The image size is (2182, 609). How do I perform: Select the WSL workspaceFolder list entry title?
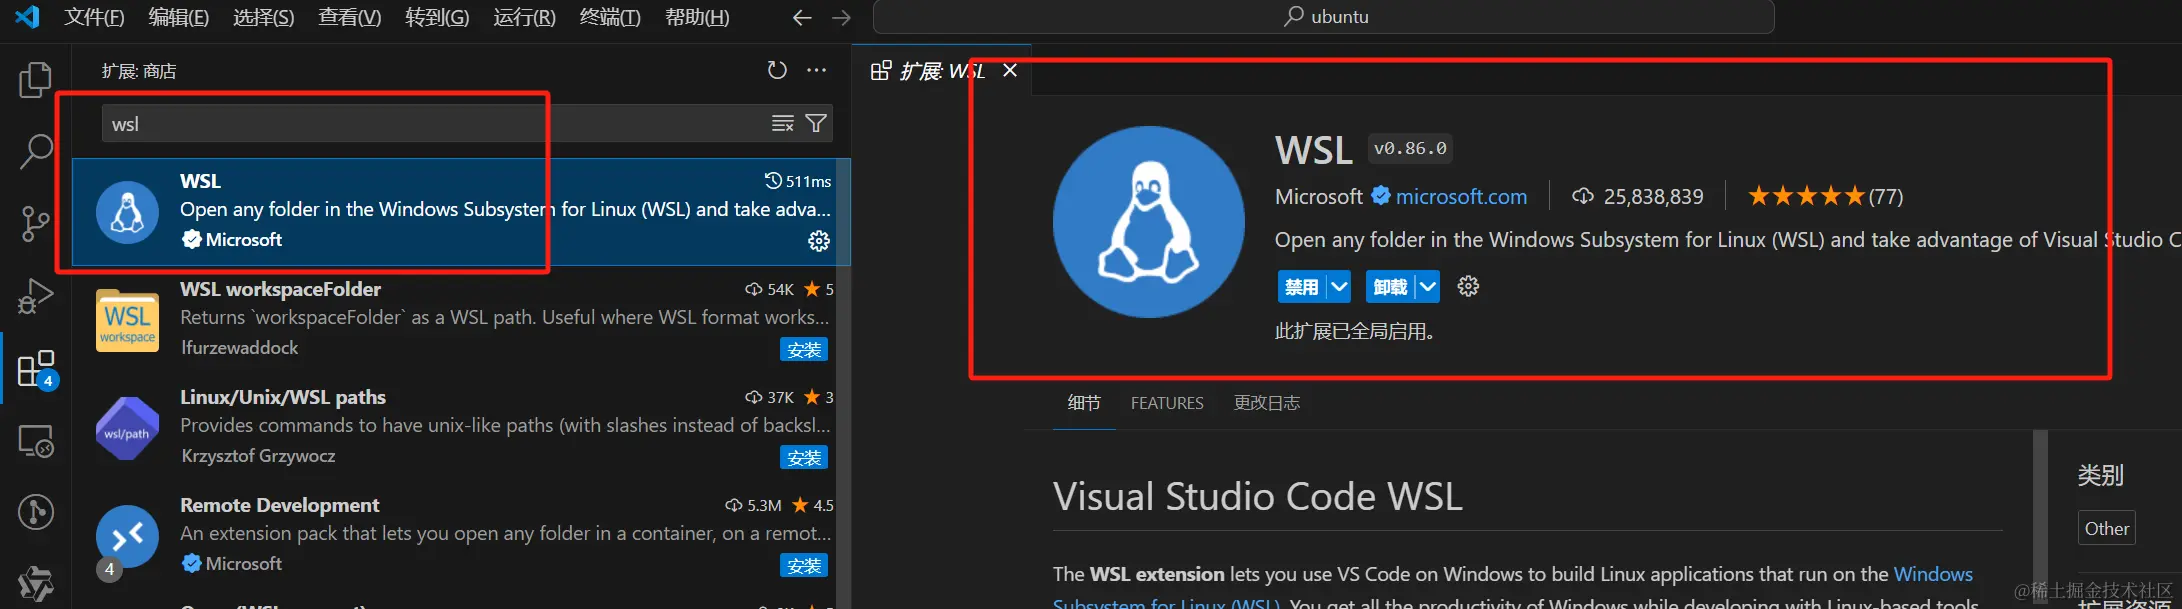tap(280, 289)
